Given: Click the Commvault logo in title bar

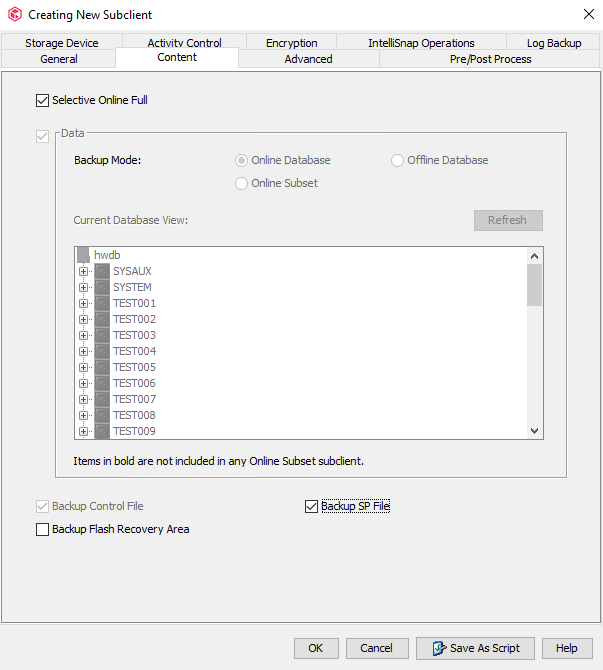Looking at the screenshot, I should [14, 15].
